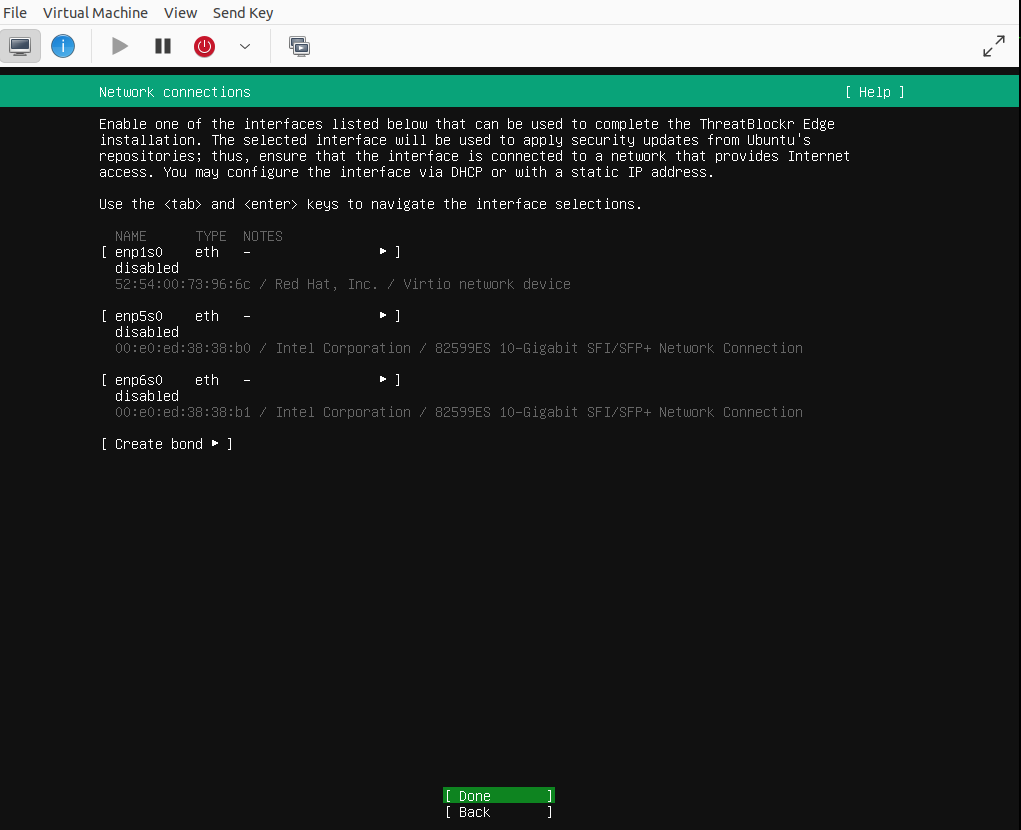Expand the enp1s0 interface arrow
The height and width of the screenshot is (830, 1021).
[383, 251]
